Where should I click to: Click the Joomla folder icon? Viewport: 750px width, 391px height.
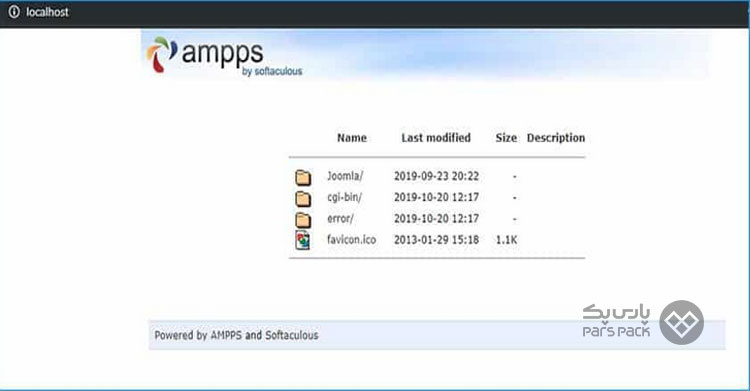tap(303, 178)
